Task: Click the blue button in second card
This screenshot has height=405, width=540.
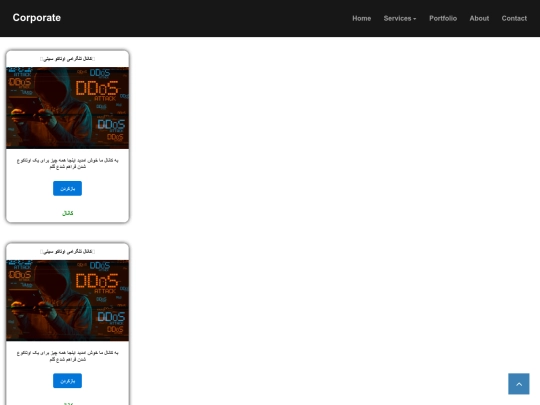Action: click(x=68, y=381)
